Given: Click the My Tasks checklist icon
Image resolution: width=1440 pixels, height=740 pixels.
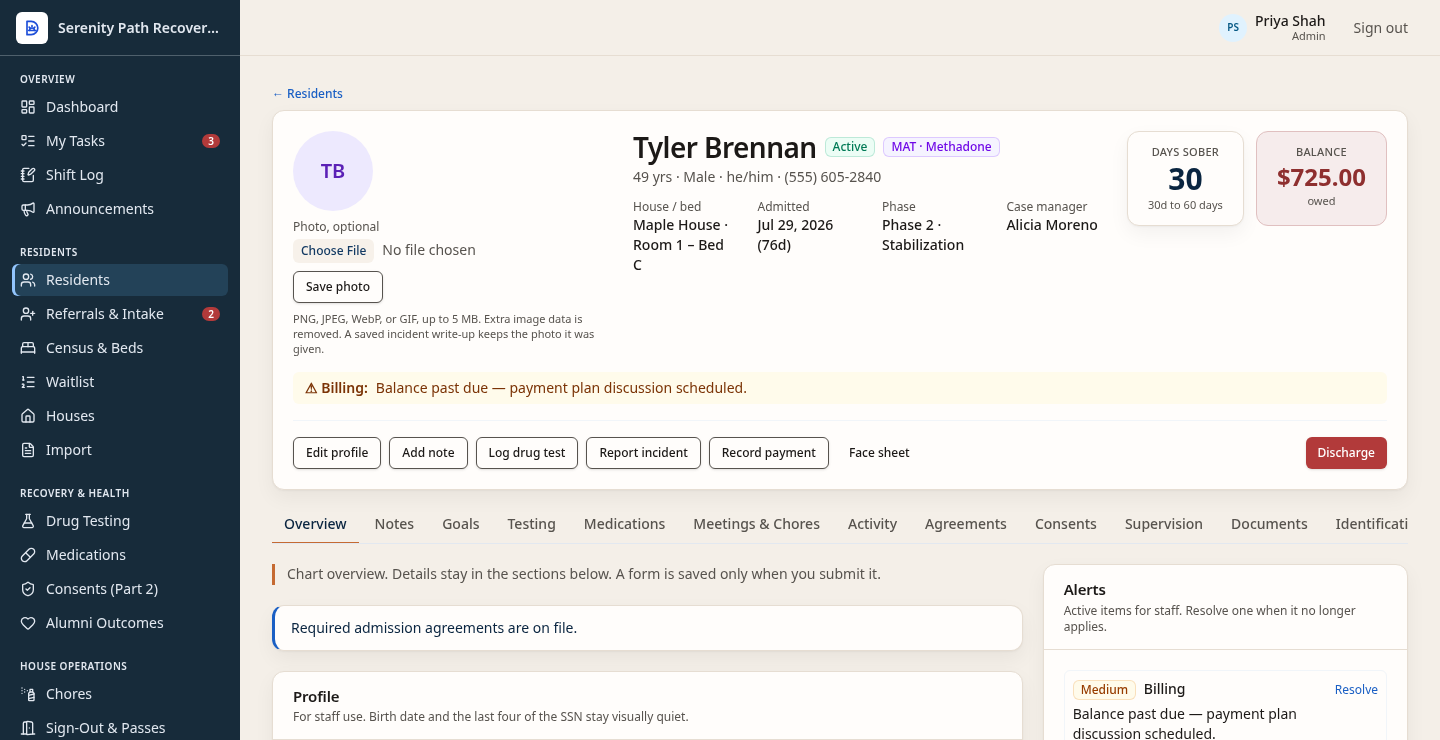Looking at the screenshot, I should (28, 141).
